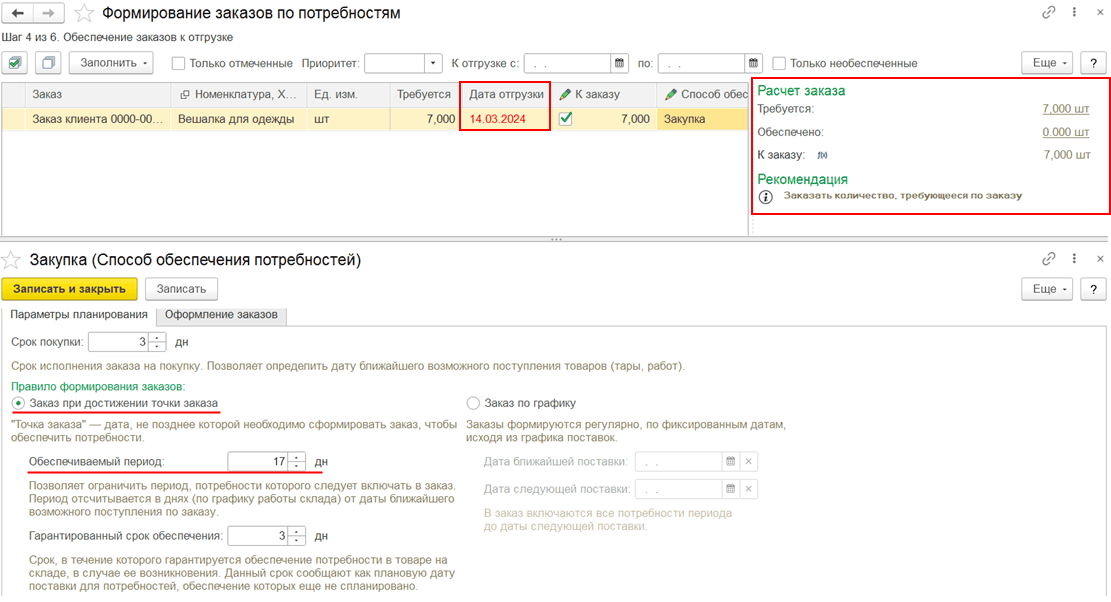
Task: Open 'Еще' menu in order-forming form
Action: tap(1049, 63)
